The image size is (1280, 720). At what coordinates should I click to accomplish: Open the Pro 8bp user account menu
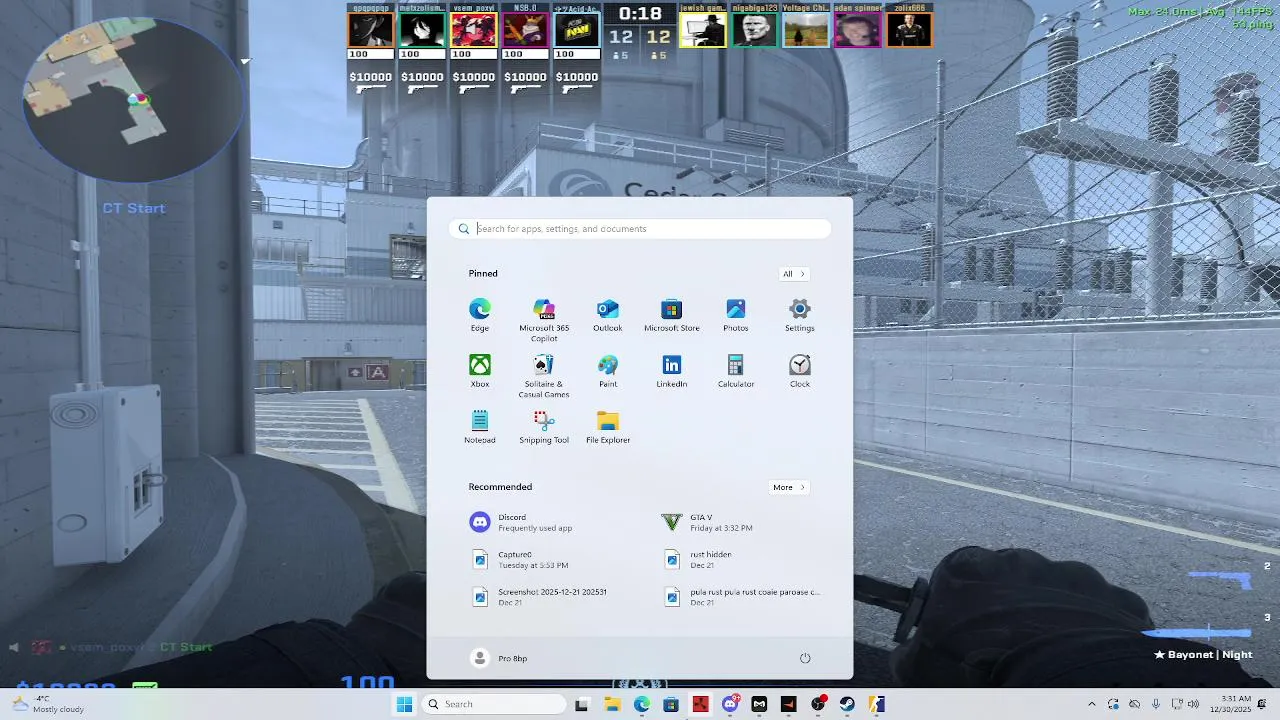click(x=499, y=658)
